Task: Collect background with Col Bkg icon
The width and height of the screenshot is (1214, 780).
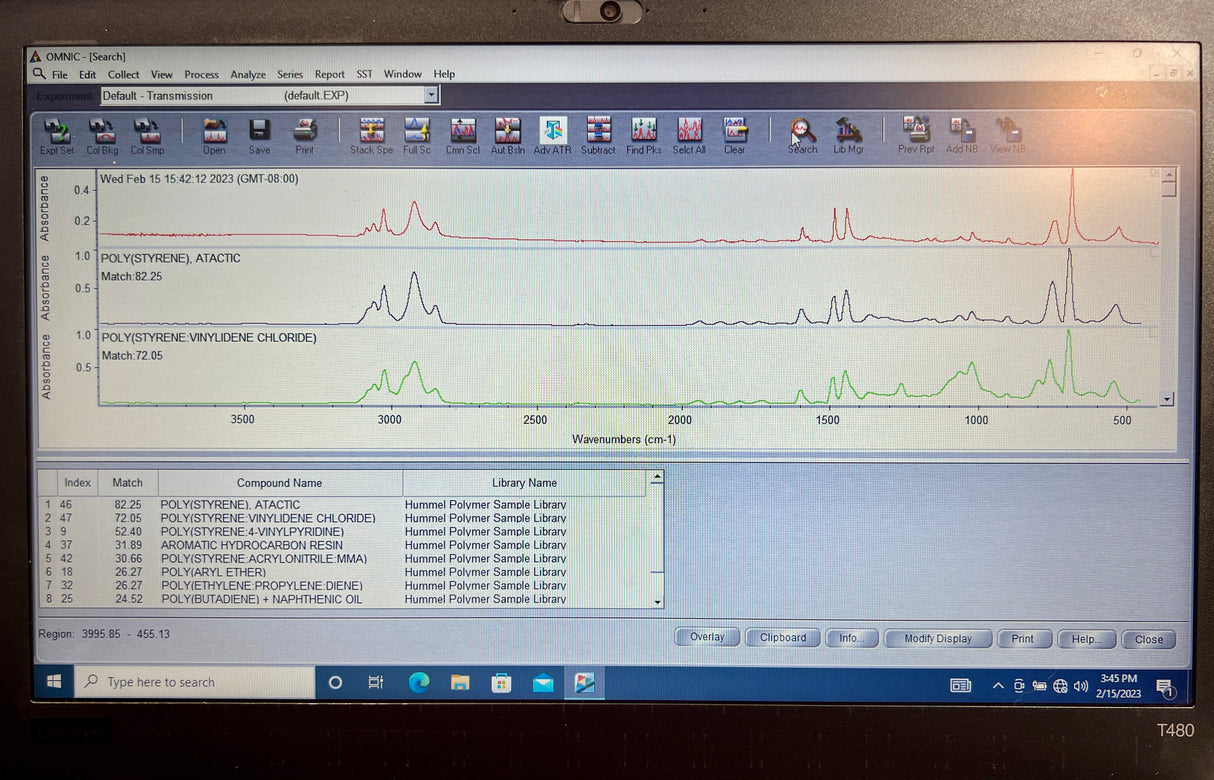Action: 102,134
